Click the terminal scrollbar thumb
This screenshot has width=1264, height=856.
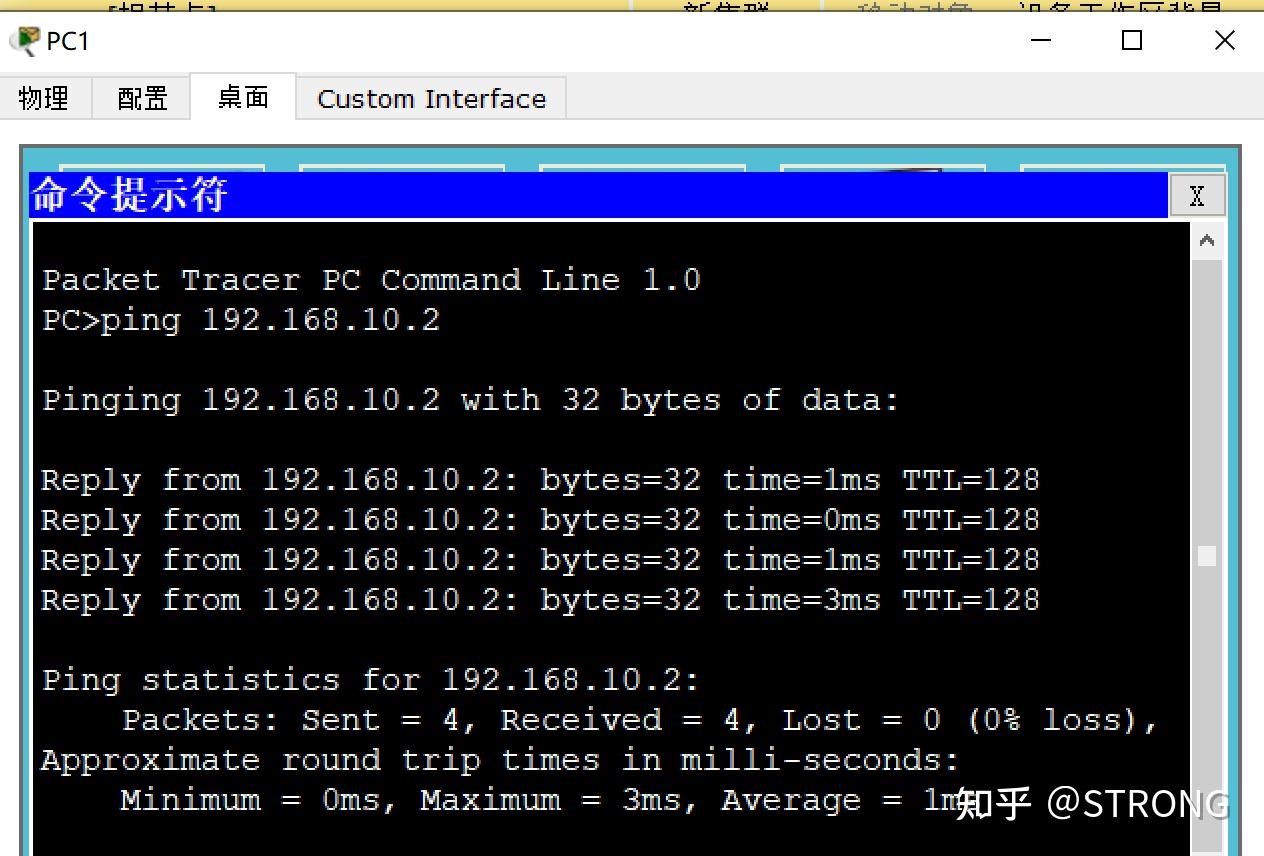click(1207, 556)
